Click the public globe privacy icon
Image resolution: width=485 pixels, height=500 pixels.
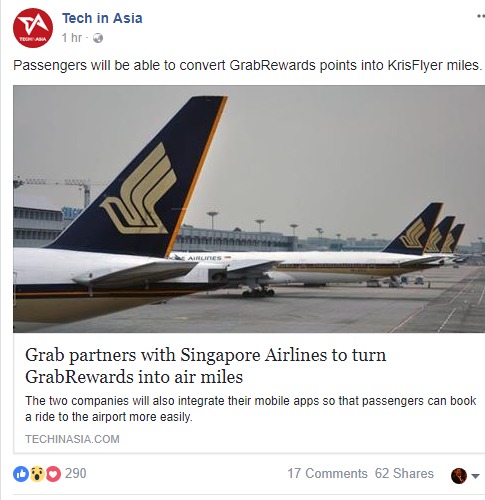point(98,38)
